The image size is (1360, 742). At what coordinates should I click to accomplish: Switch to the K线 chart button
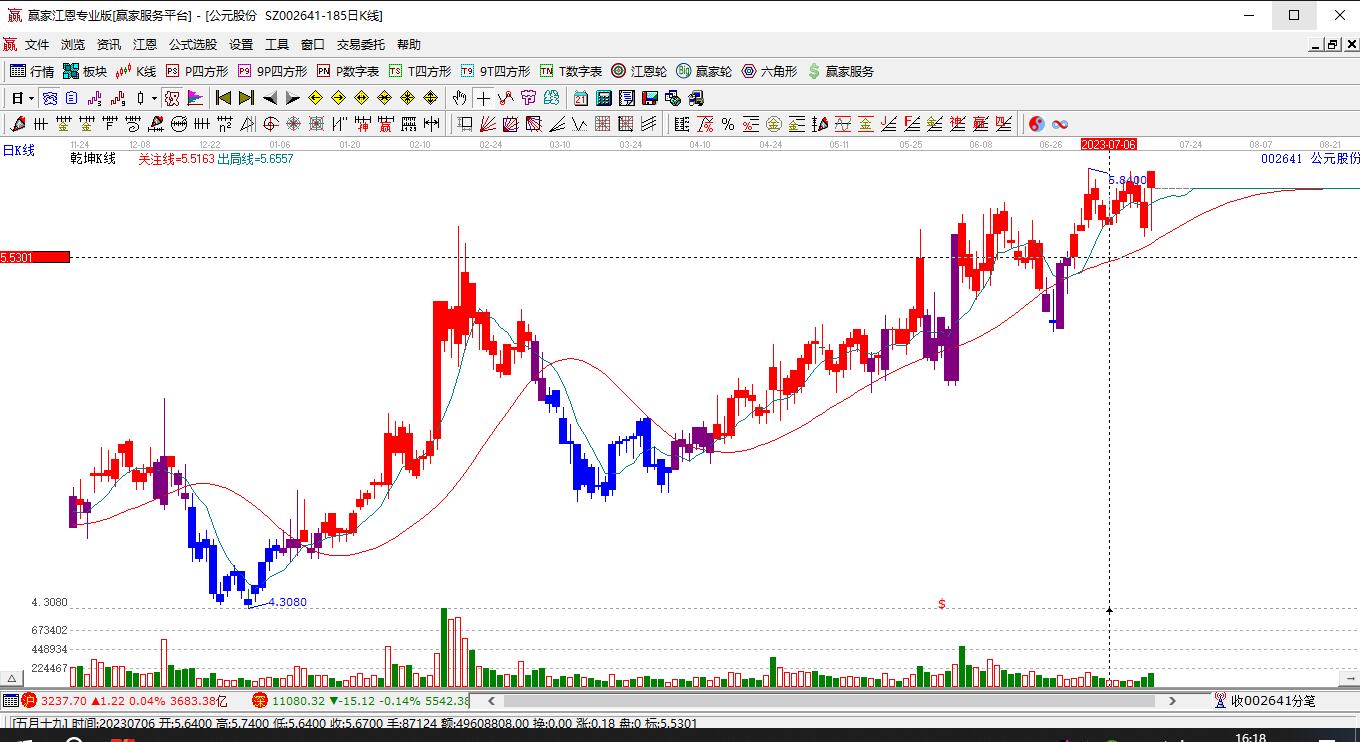[136, 71]
